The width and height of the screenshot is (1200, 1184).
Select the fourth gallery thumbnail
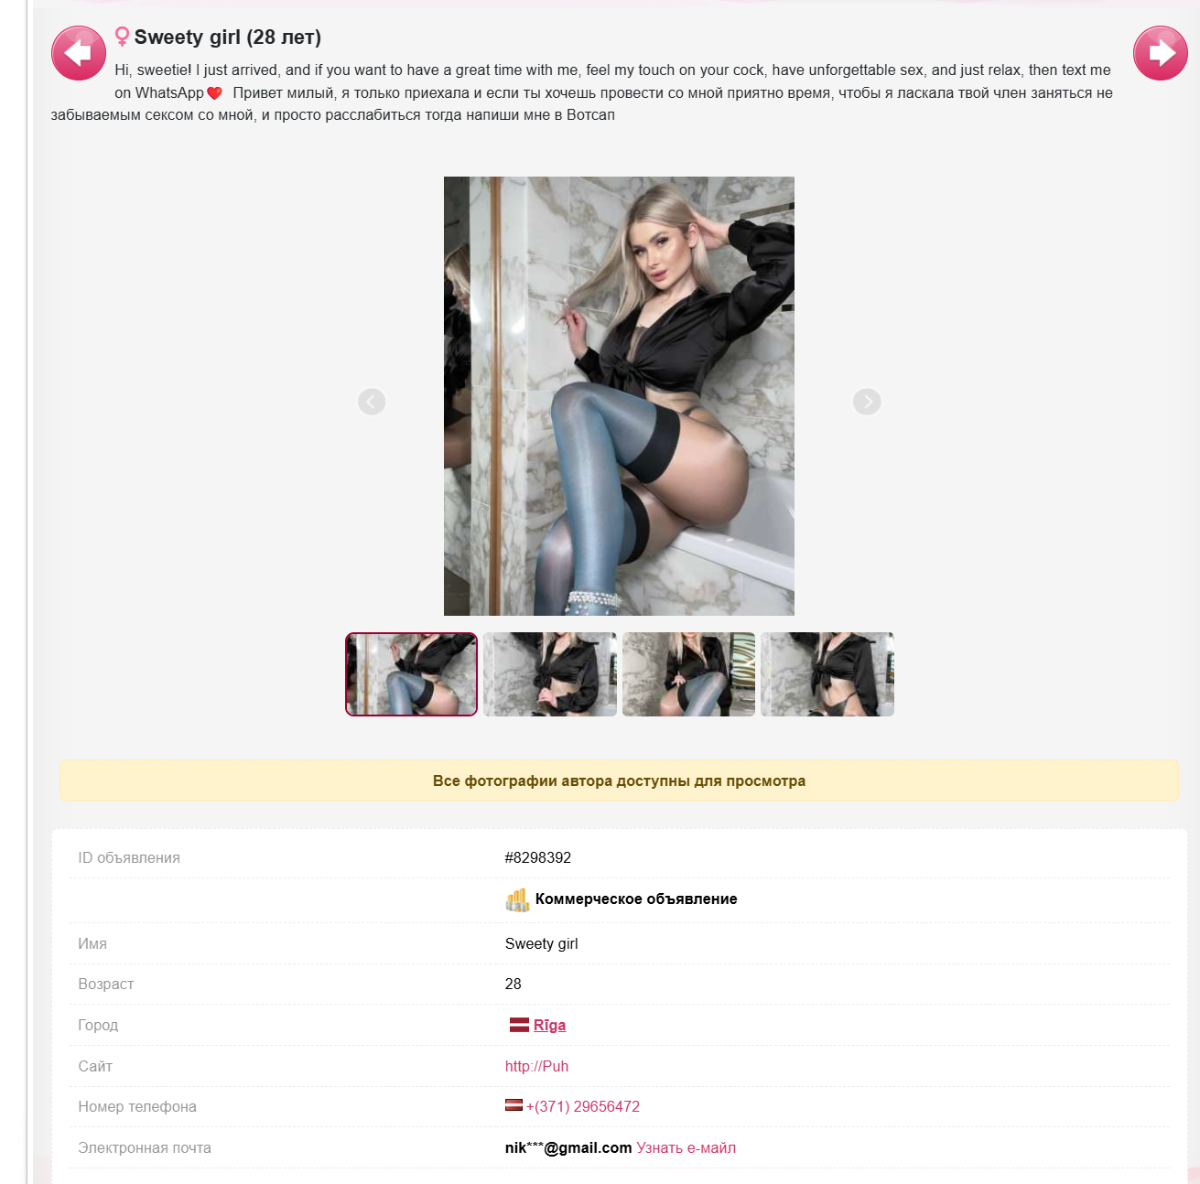pos(827,674)
